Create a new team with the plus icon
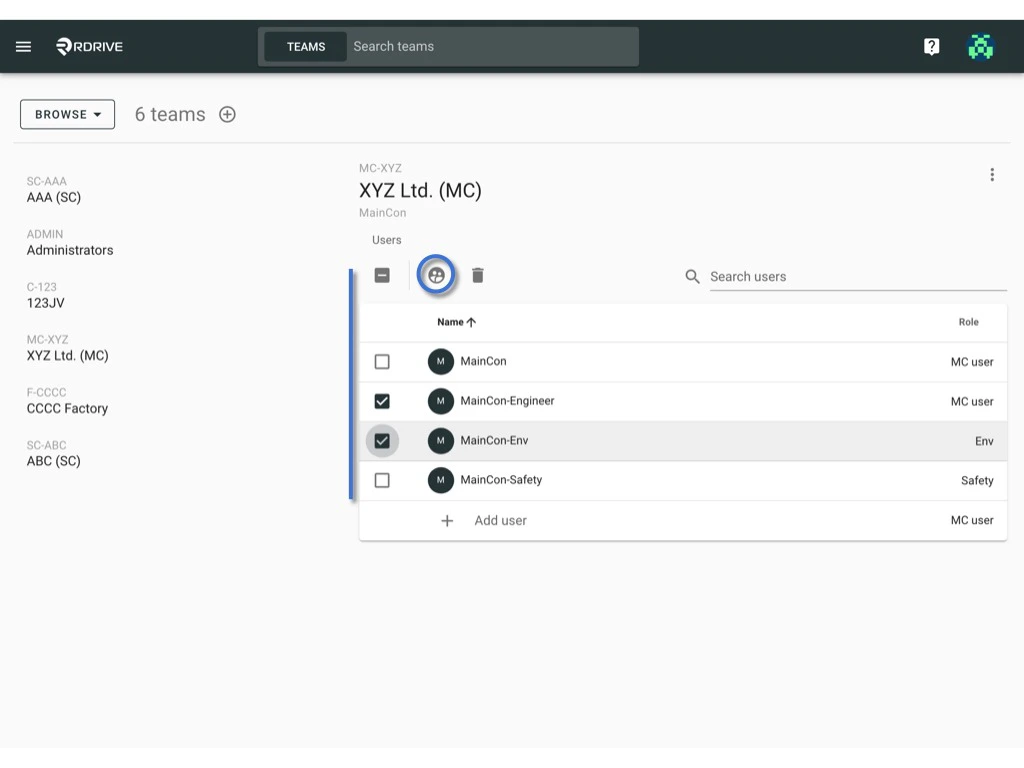 point(227,114)
